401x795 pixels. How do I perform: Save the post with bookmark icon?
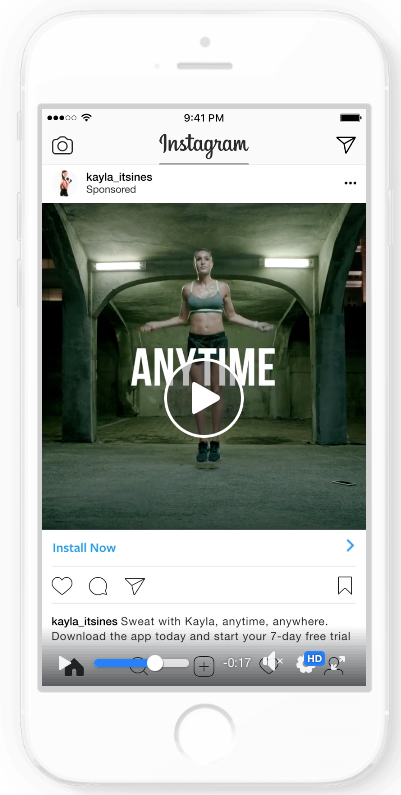pos(345,586)
